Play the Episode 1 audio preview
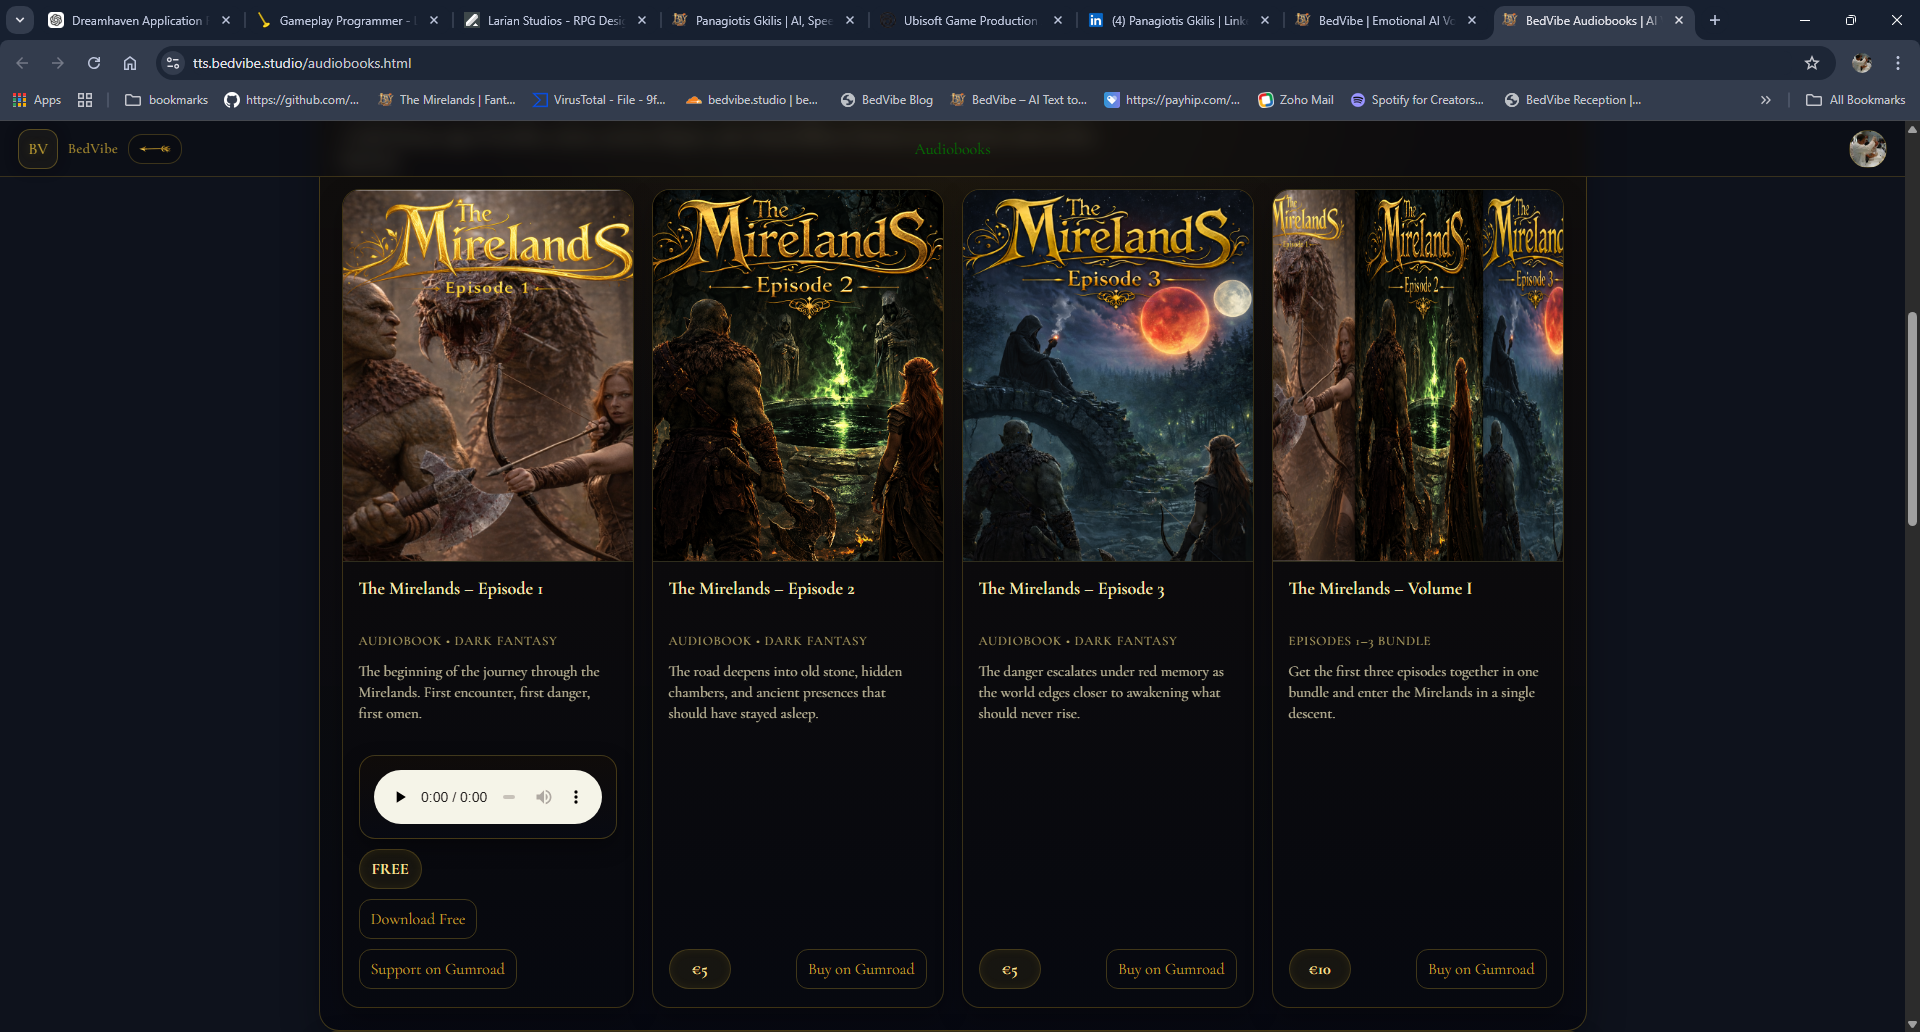Screen dimensions: 1920x1032 (x=400, y=797)
